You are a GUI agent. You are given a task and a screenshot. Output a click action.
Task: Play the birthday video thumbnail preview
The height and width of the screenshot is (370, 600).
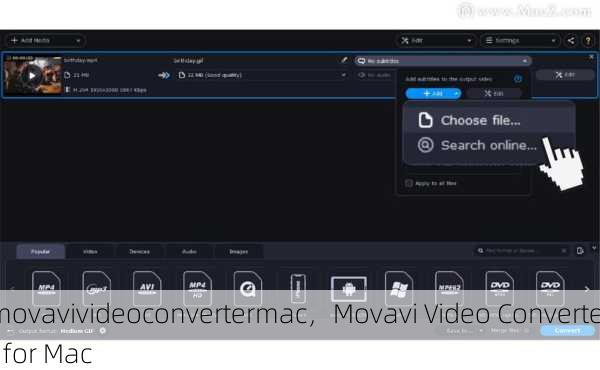(x=32, y=75)
